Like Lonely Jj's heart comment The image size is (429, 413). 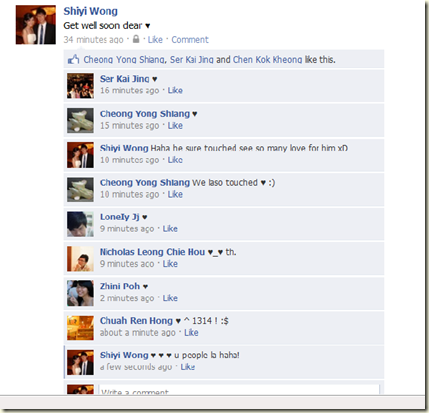170,229
